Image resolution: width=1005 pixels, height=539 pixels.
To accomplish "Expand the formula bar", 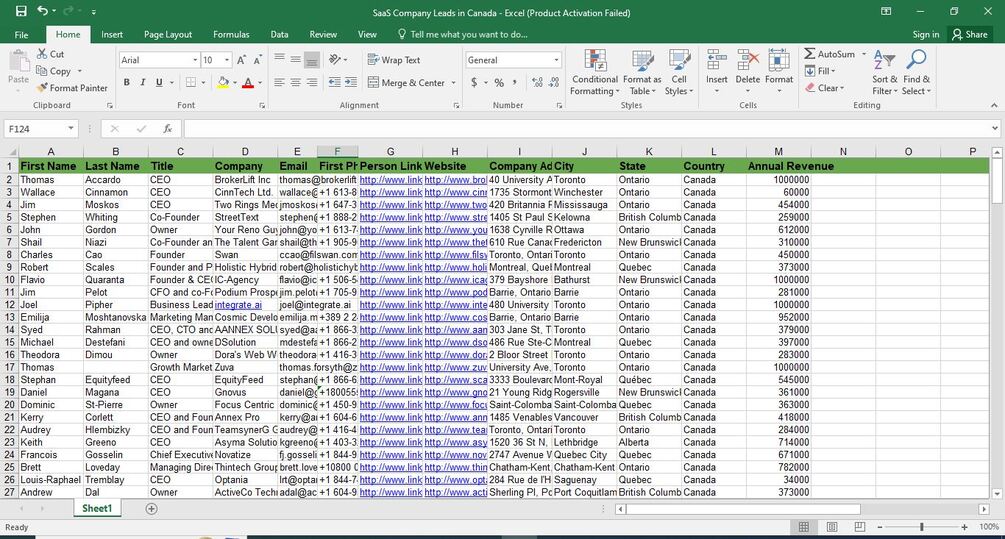I will point(994,129).
